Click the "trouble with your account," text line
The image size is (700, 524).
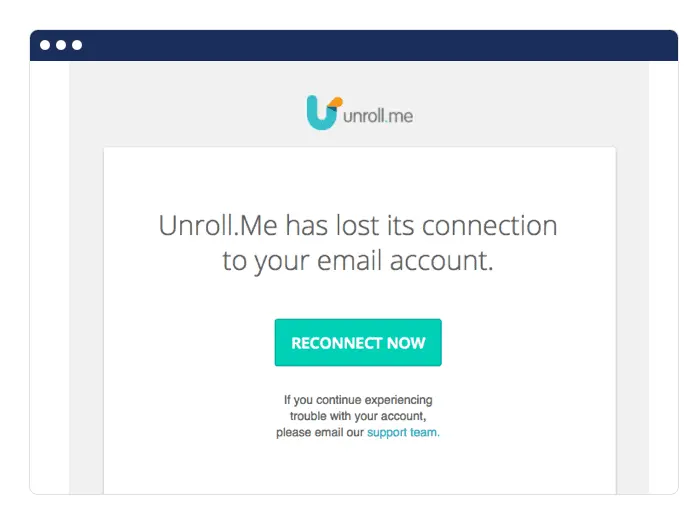click(x=357, y=416)
